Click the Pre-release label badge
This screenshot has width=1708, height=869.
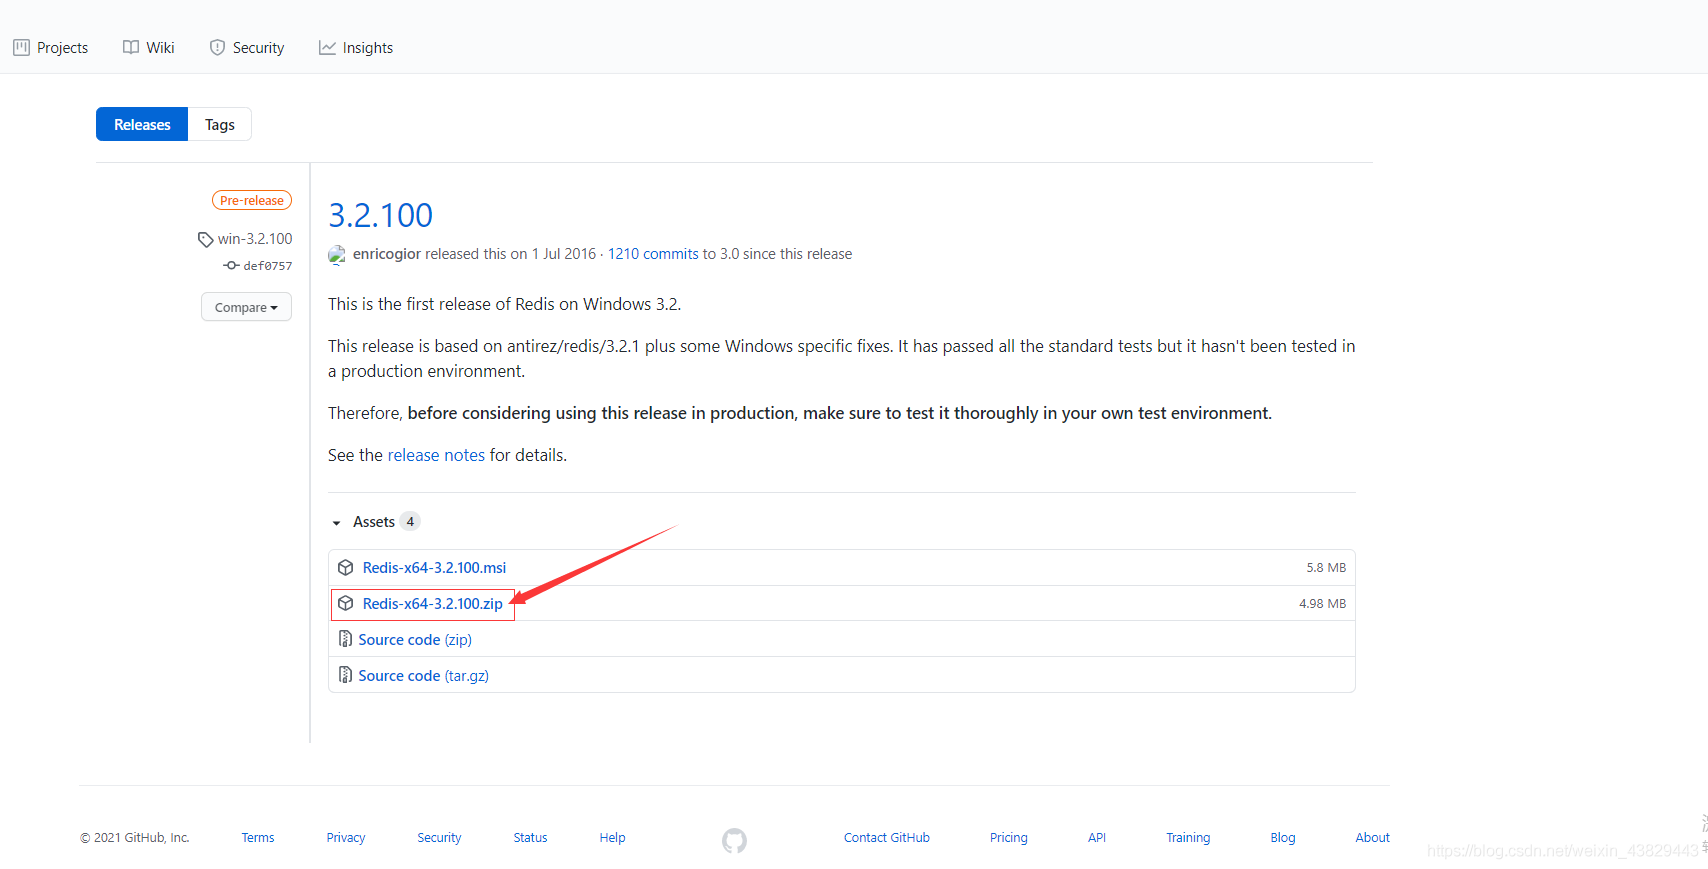point(252,200)
